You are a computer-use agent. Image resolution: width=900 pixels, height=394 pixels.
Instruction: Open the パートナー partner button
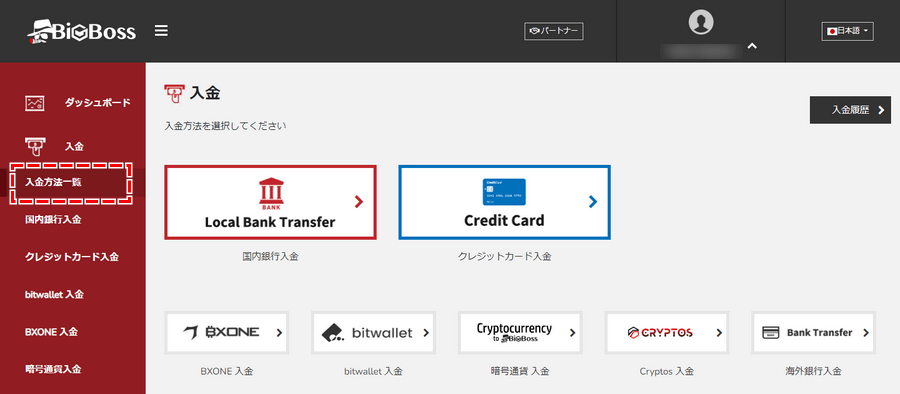pos(553,31)
